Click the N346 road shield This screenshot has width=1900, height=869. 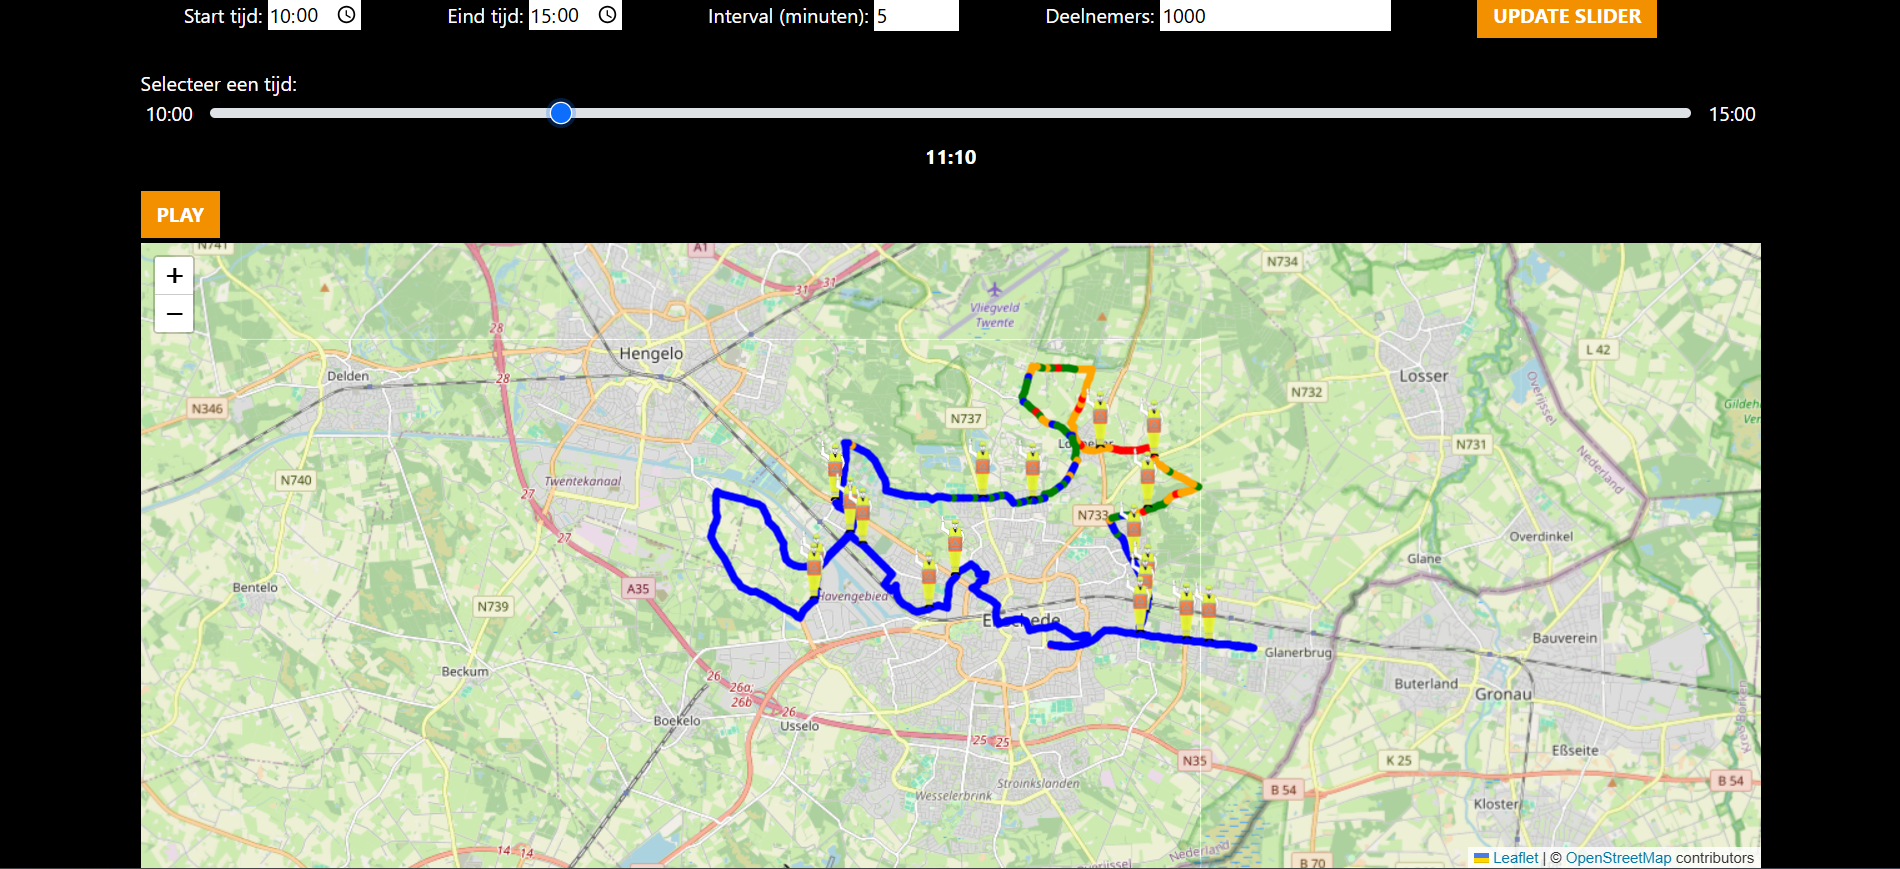[207, 408]
